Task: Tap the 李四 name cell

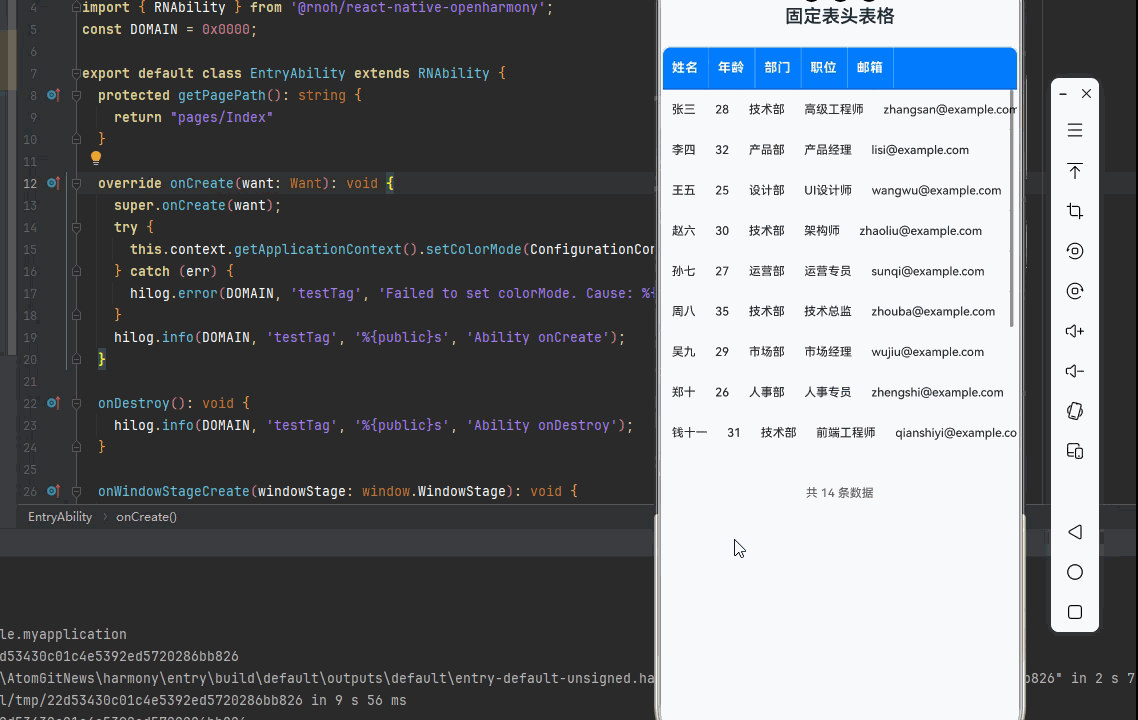Action: pos(684,150)
